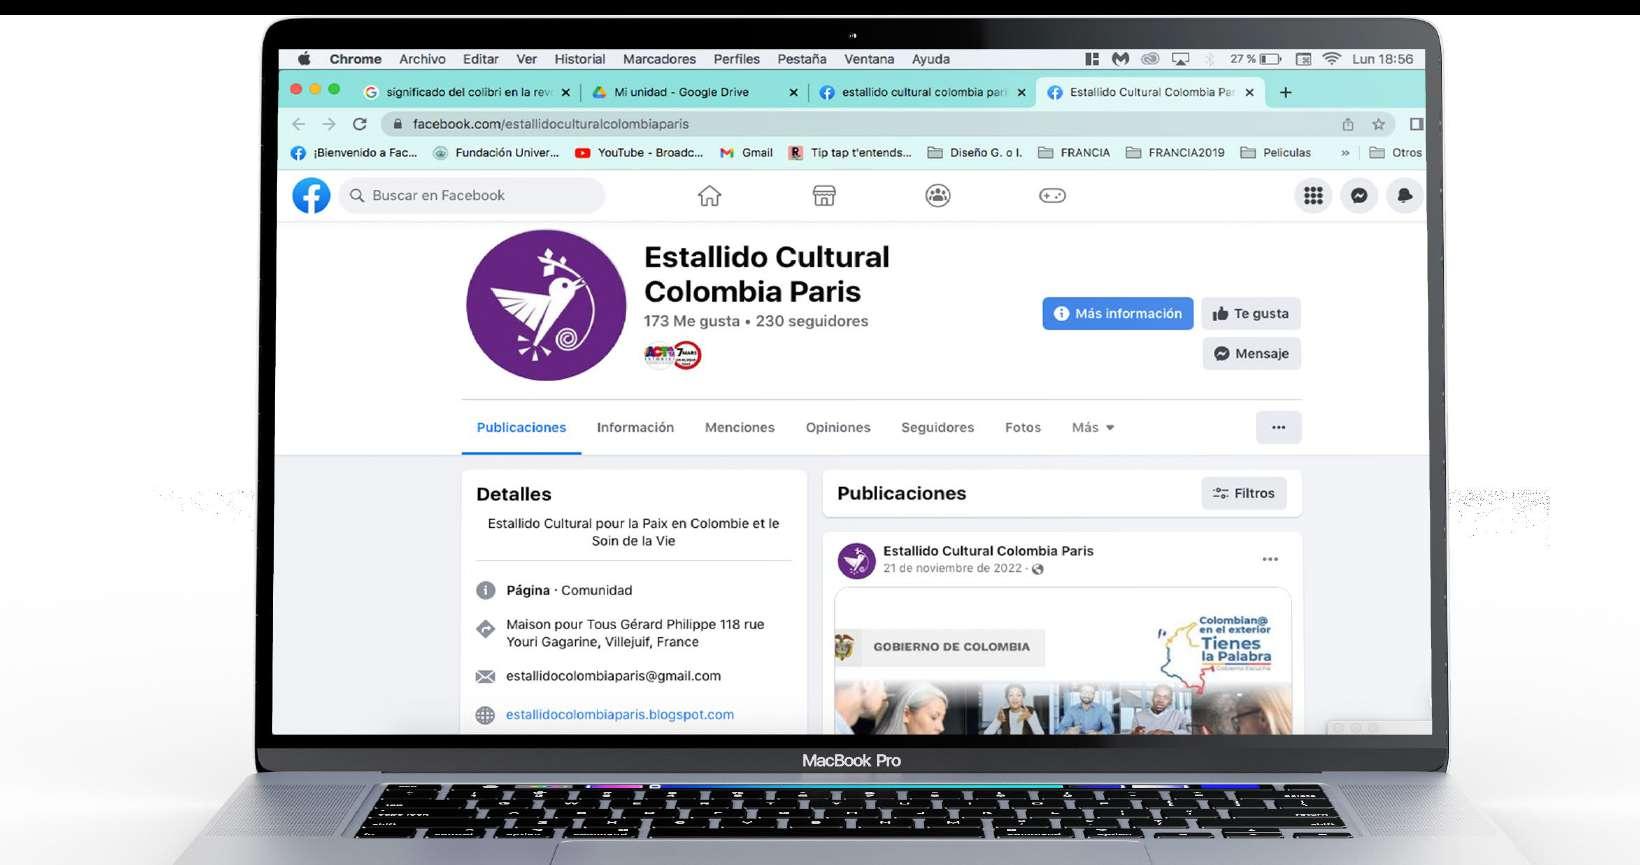Bookmark this page with the star icon
The height and width of the screenshot is (865, 1640).
click(1379, 124)
